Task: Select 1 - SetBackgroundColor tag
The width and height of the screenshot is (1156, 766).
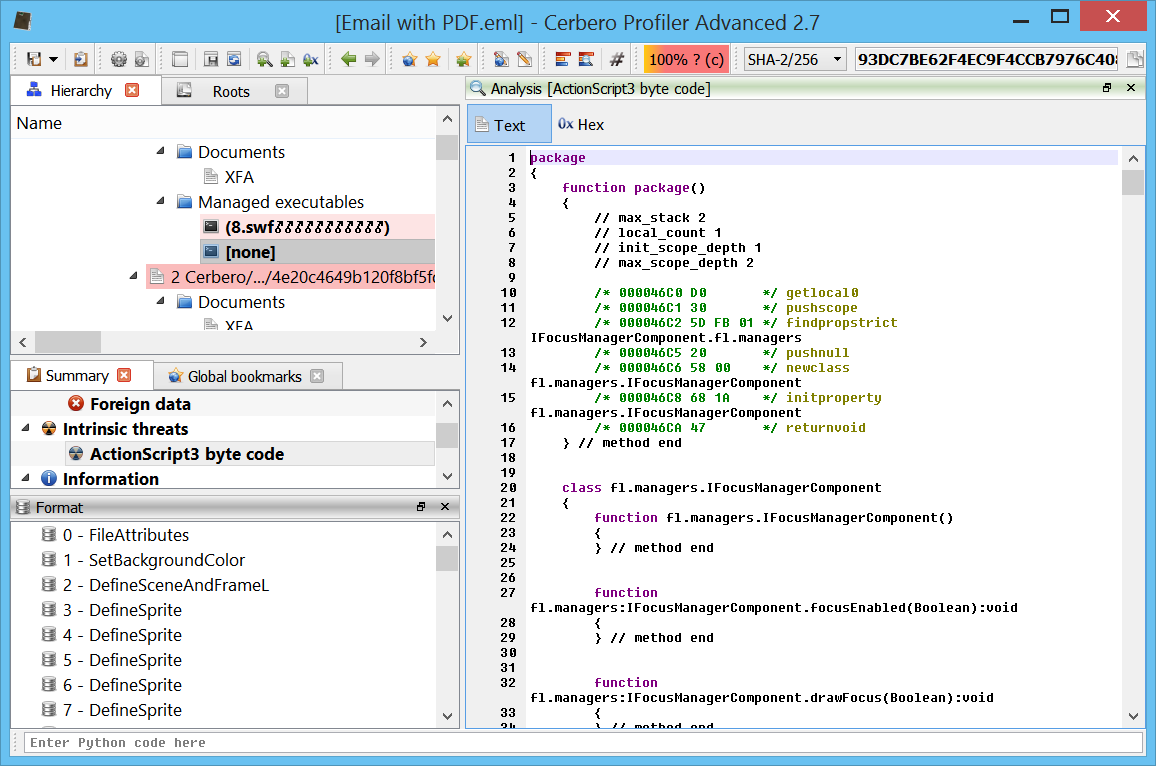Action: click(x=154, y=560)
